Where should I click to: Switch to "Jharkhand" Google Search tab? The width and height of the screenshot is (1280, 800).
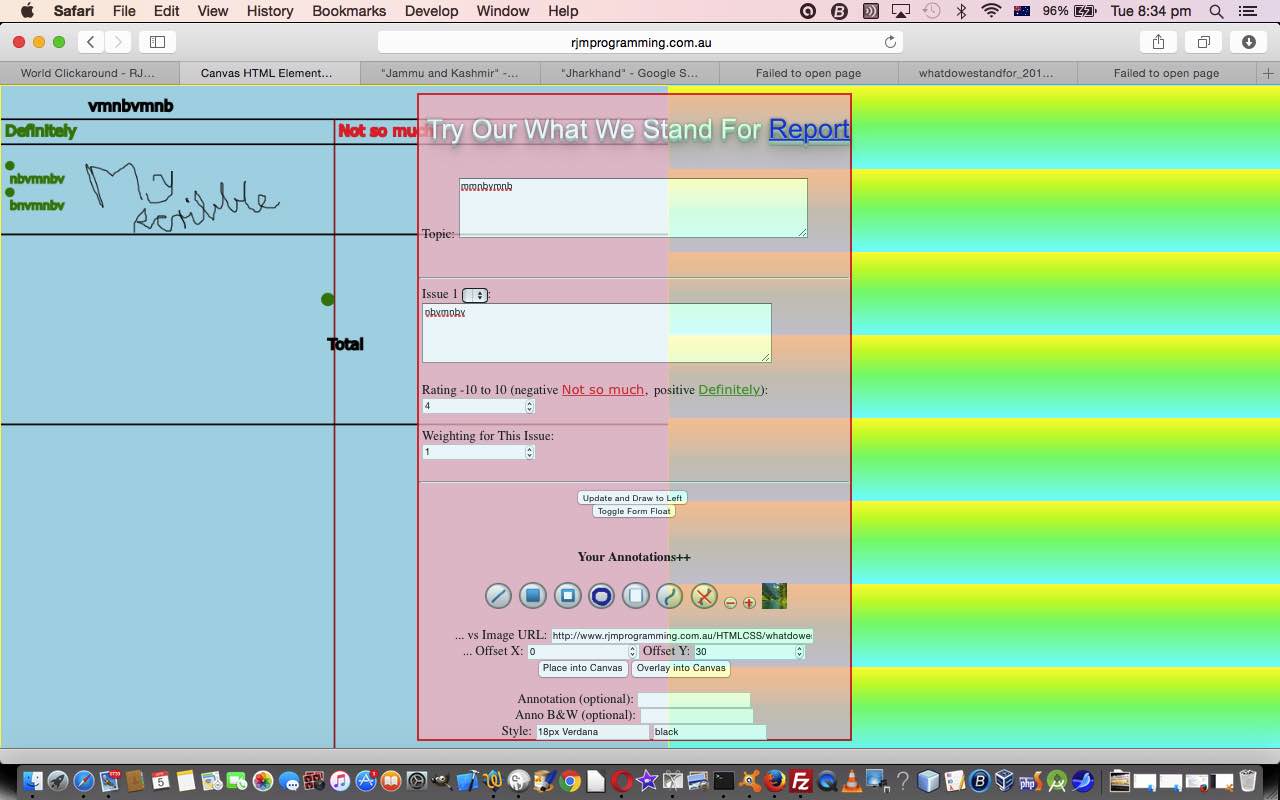[x=630, y=73]
